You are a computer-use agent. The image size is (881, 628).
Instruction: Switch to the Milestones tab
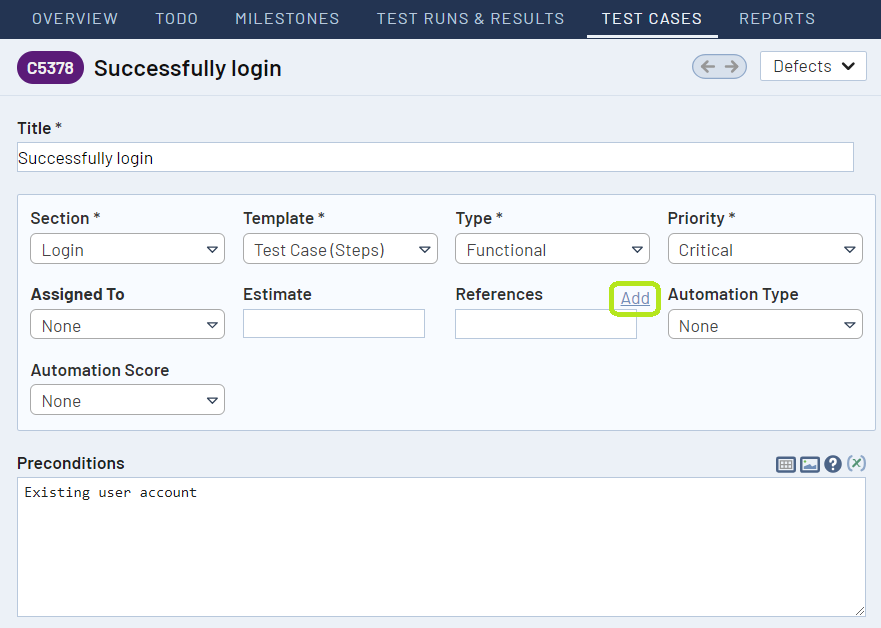tap(287, 18)
